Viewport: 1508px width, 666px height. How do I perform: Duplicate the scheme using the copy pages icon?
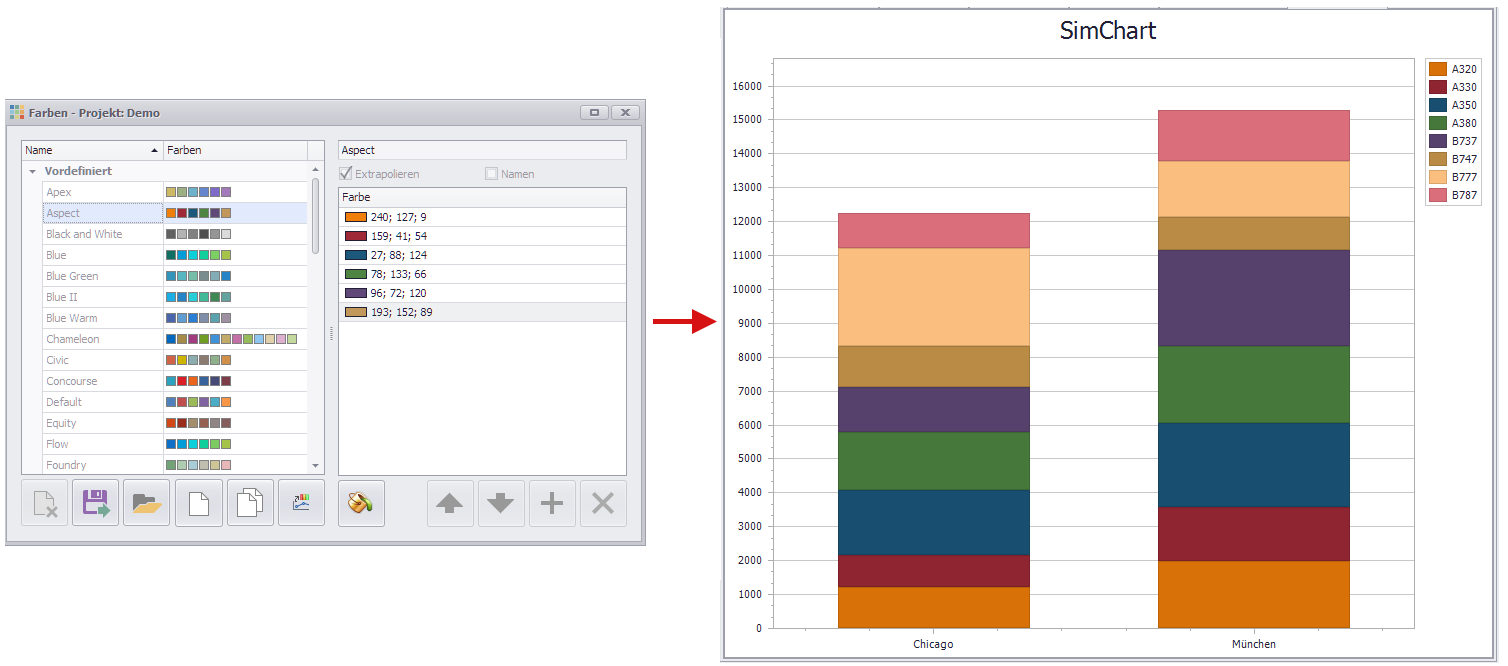pos(250,503)
